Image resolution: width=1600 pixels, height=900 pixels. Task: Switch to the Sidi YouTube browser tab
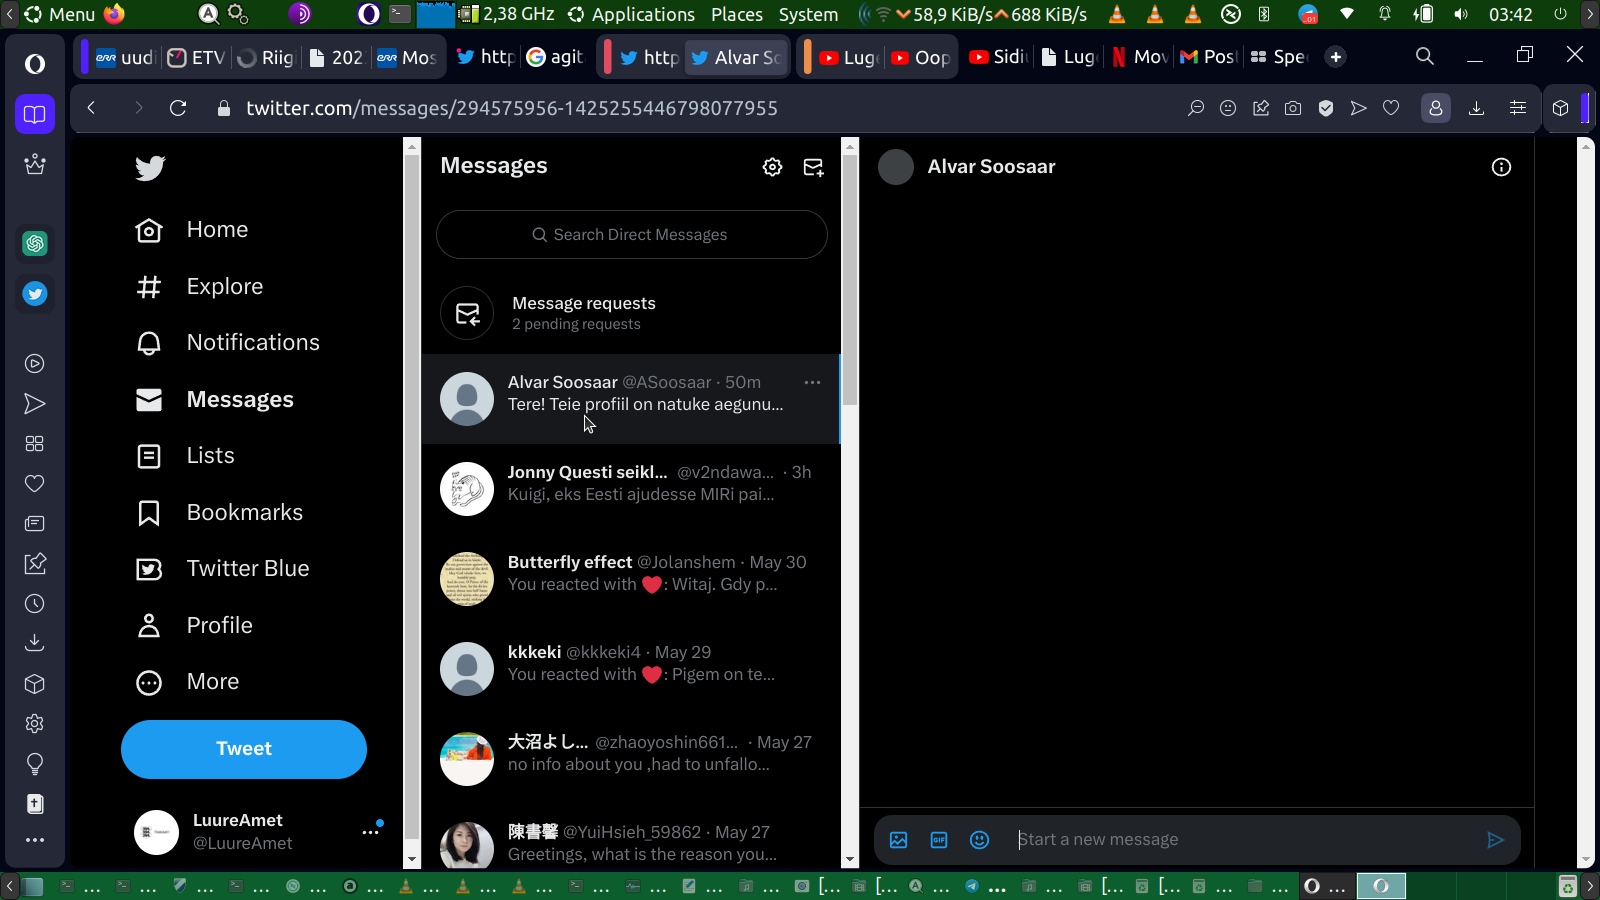(x=998, y=57)
